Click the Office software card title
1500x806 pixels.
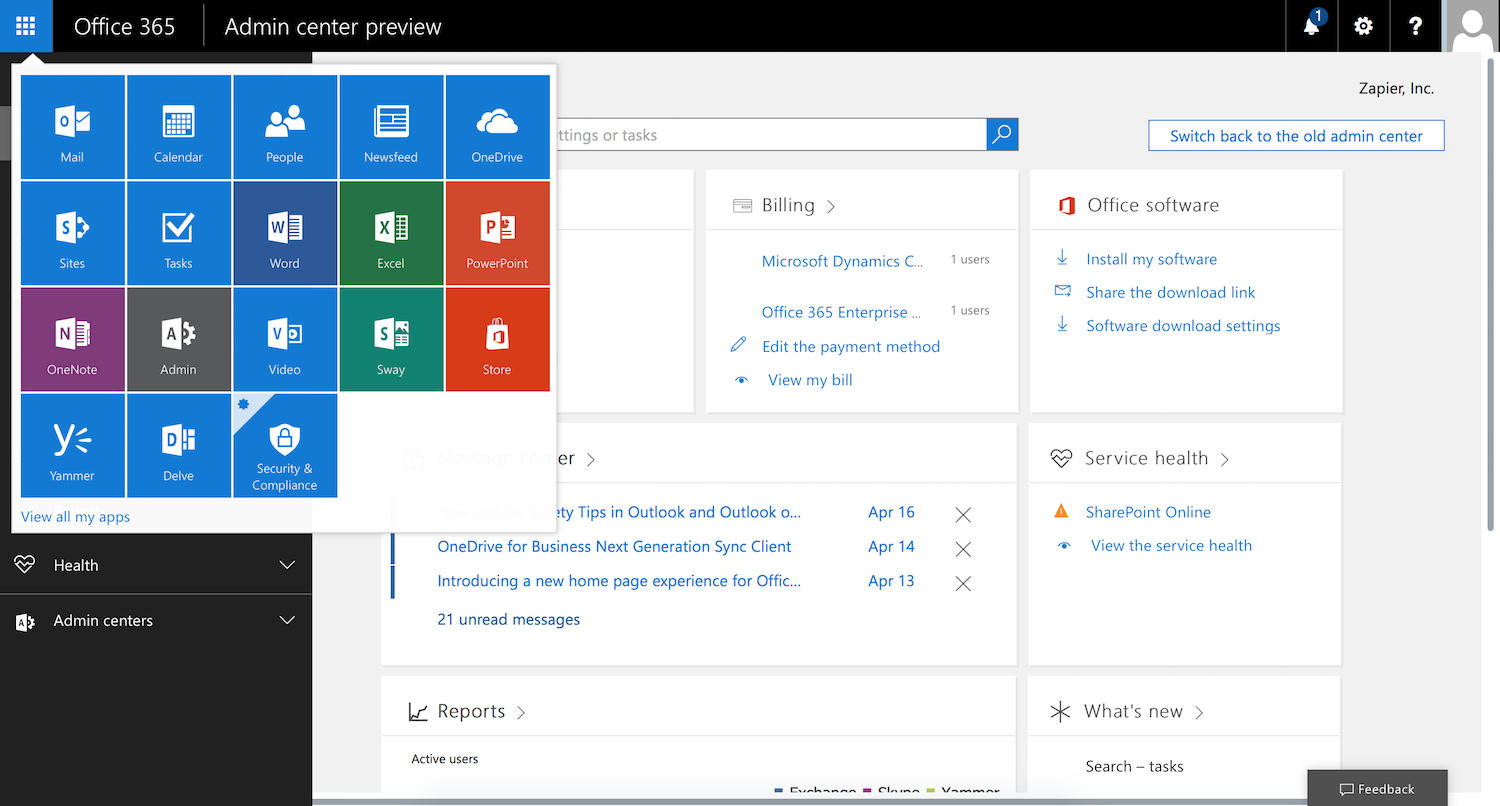click(x=1153, y=205)
